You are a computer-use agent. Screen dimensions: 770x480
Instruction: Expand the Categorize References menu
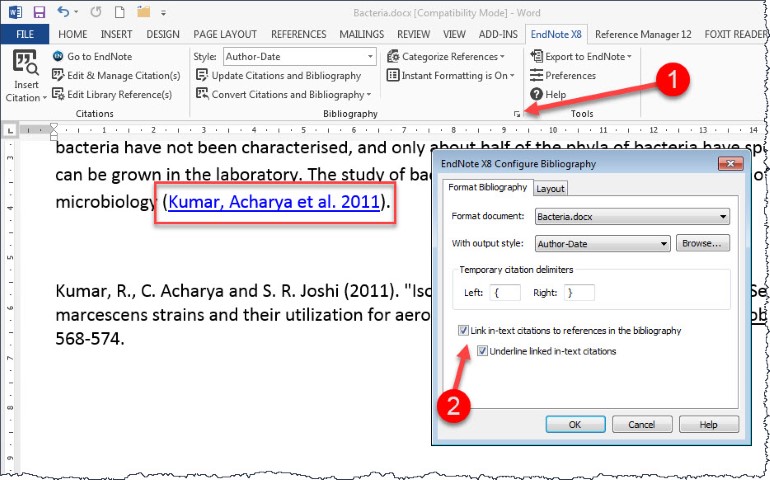446,56
